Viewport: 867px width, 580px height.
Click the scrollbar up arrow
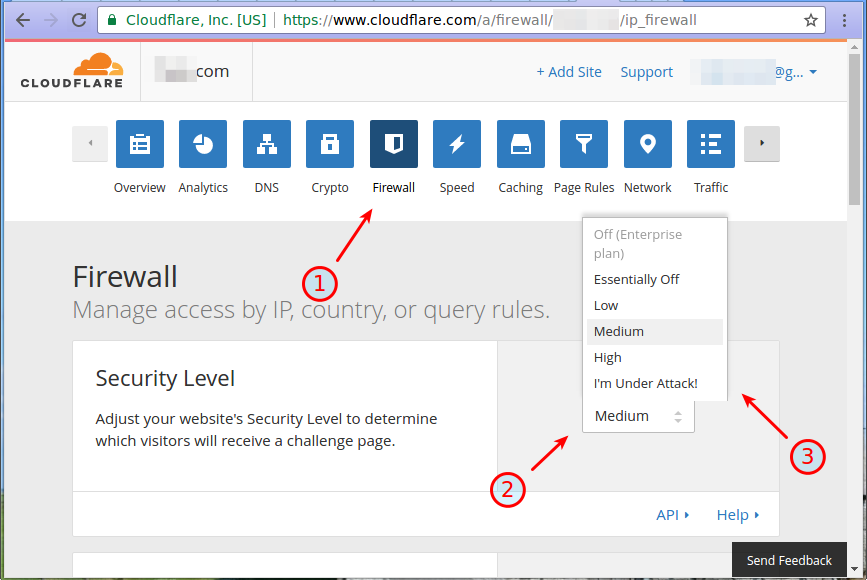[854, 47]
